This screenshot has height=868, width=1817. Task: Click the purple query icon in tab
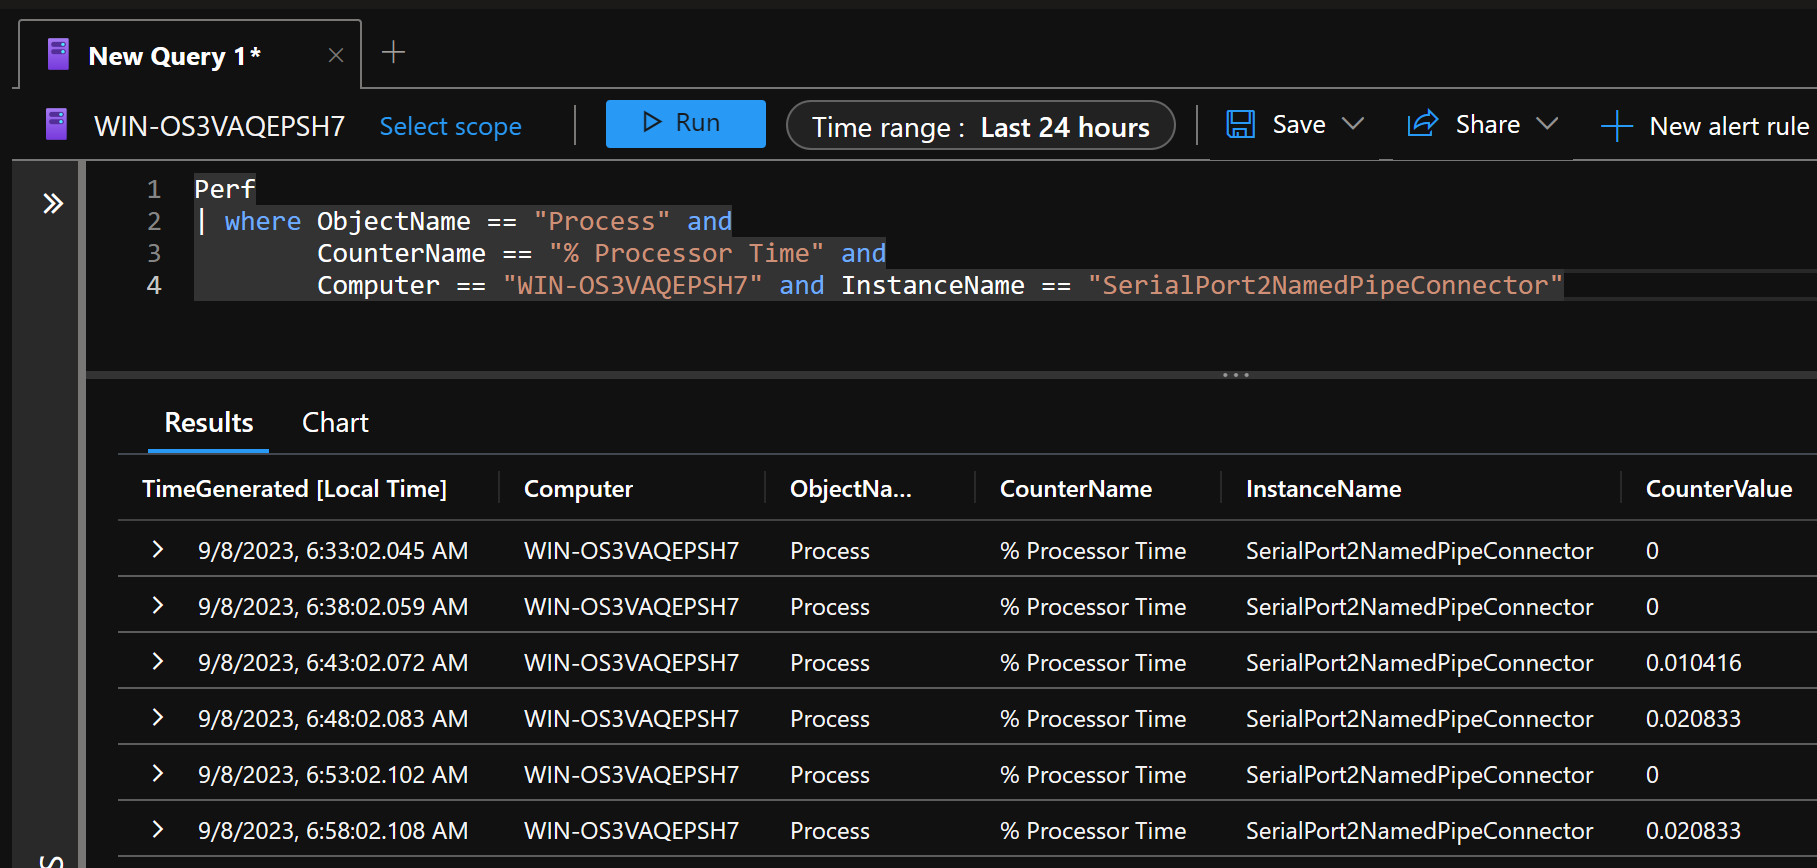pos(59,55)
